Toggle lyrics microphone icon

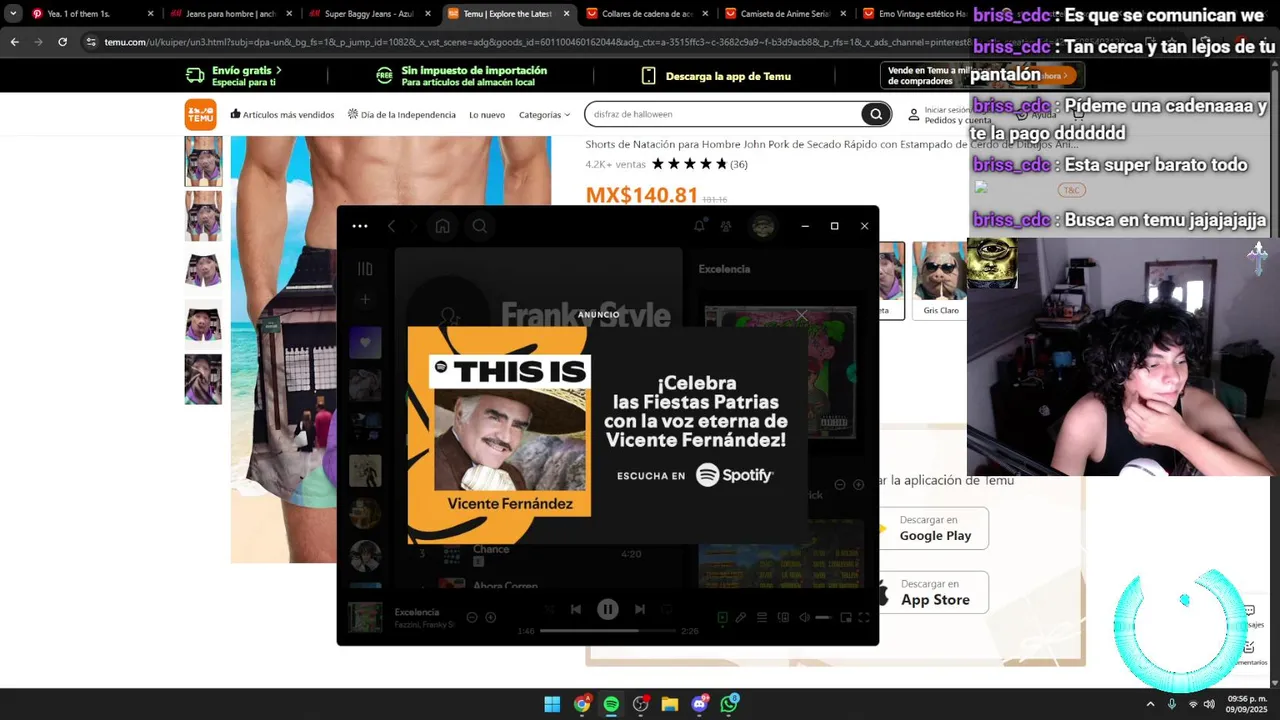[x=741, y=617]
